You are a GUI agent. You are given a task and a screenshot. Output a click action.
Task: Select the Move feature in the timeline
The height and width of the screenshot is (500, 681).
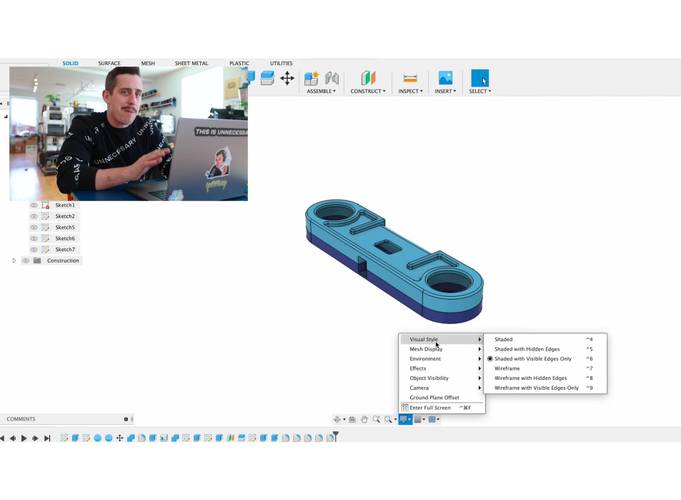pyautogui.click(x=119, y=438)
